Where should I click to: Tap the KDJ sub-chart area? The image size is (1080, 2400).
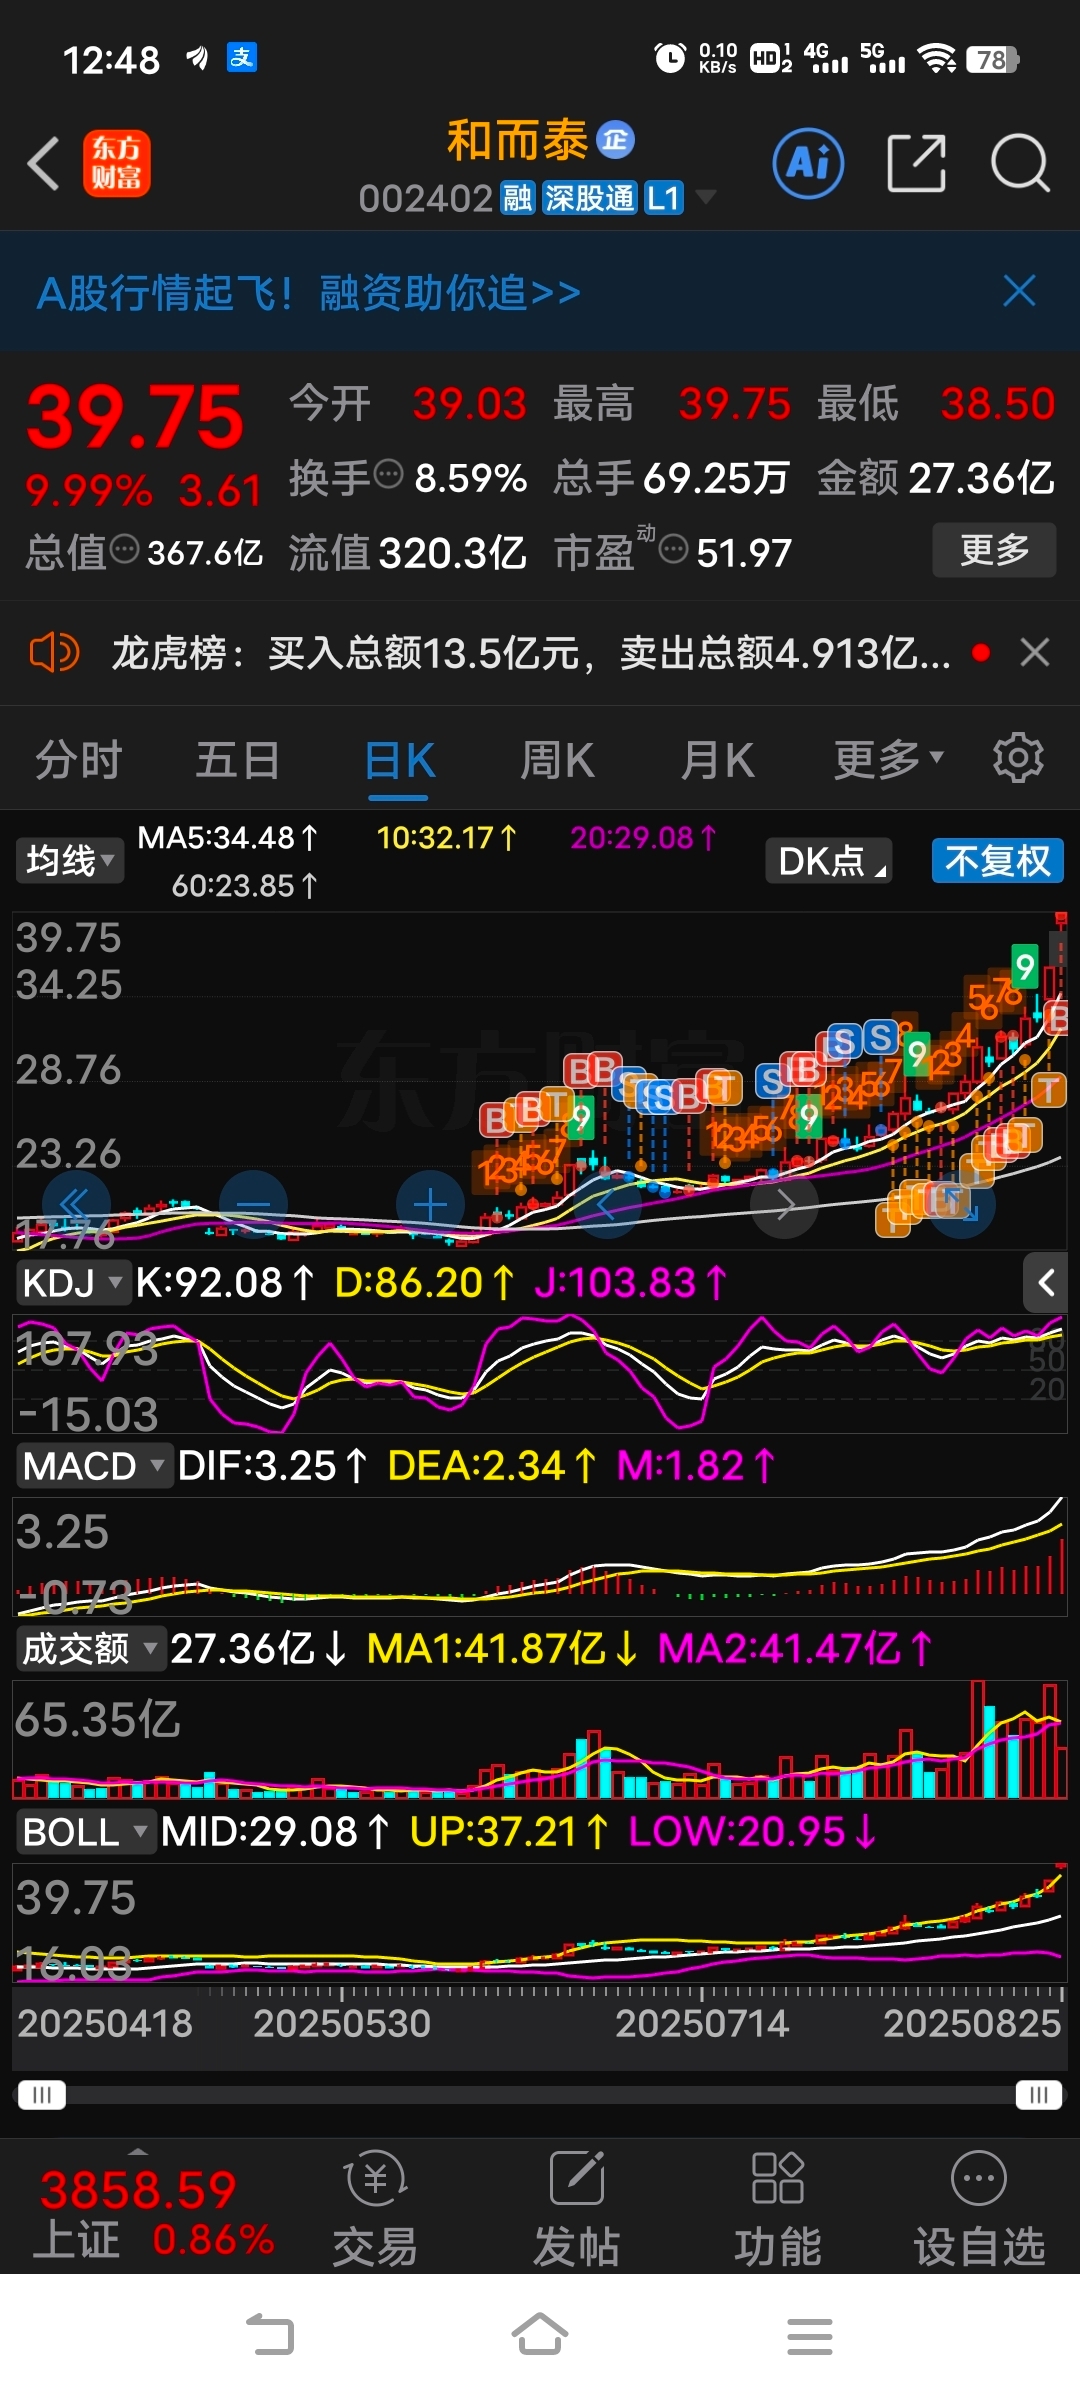tap(540, 1373)
